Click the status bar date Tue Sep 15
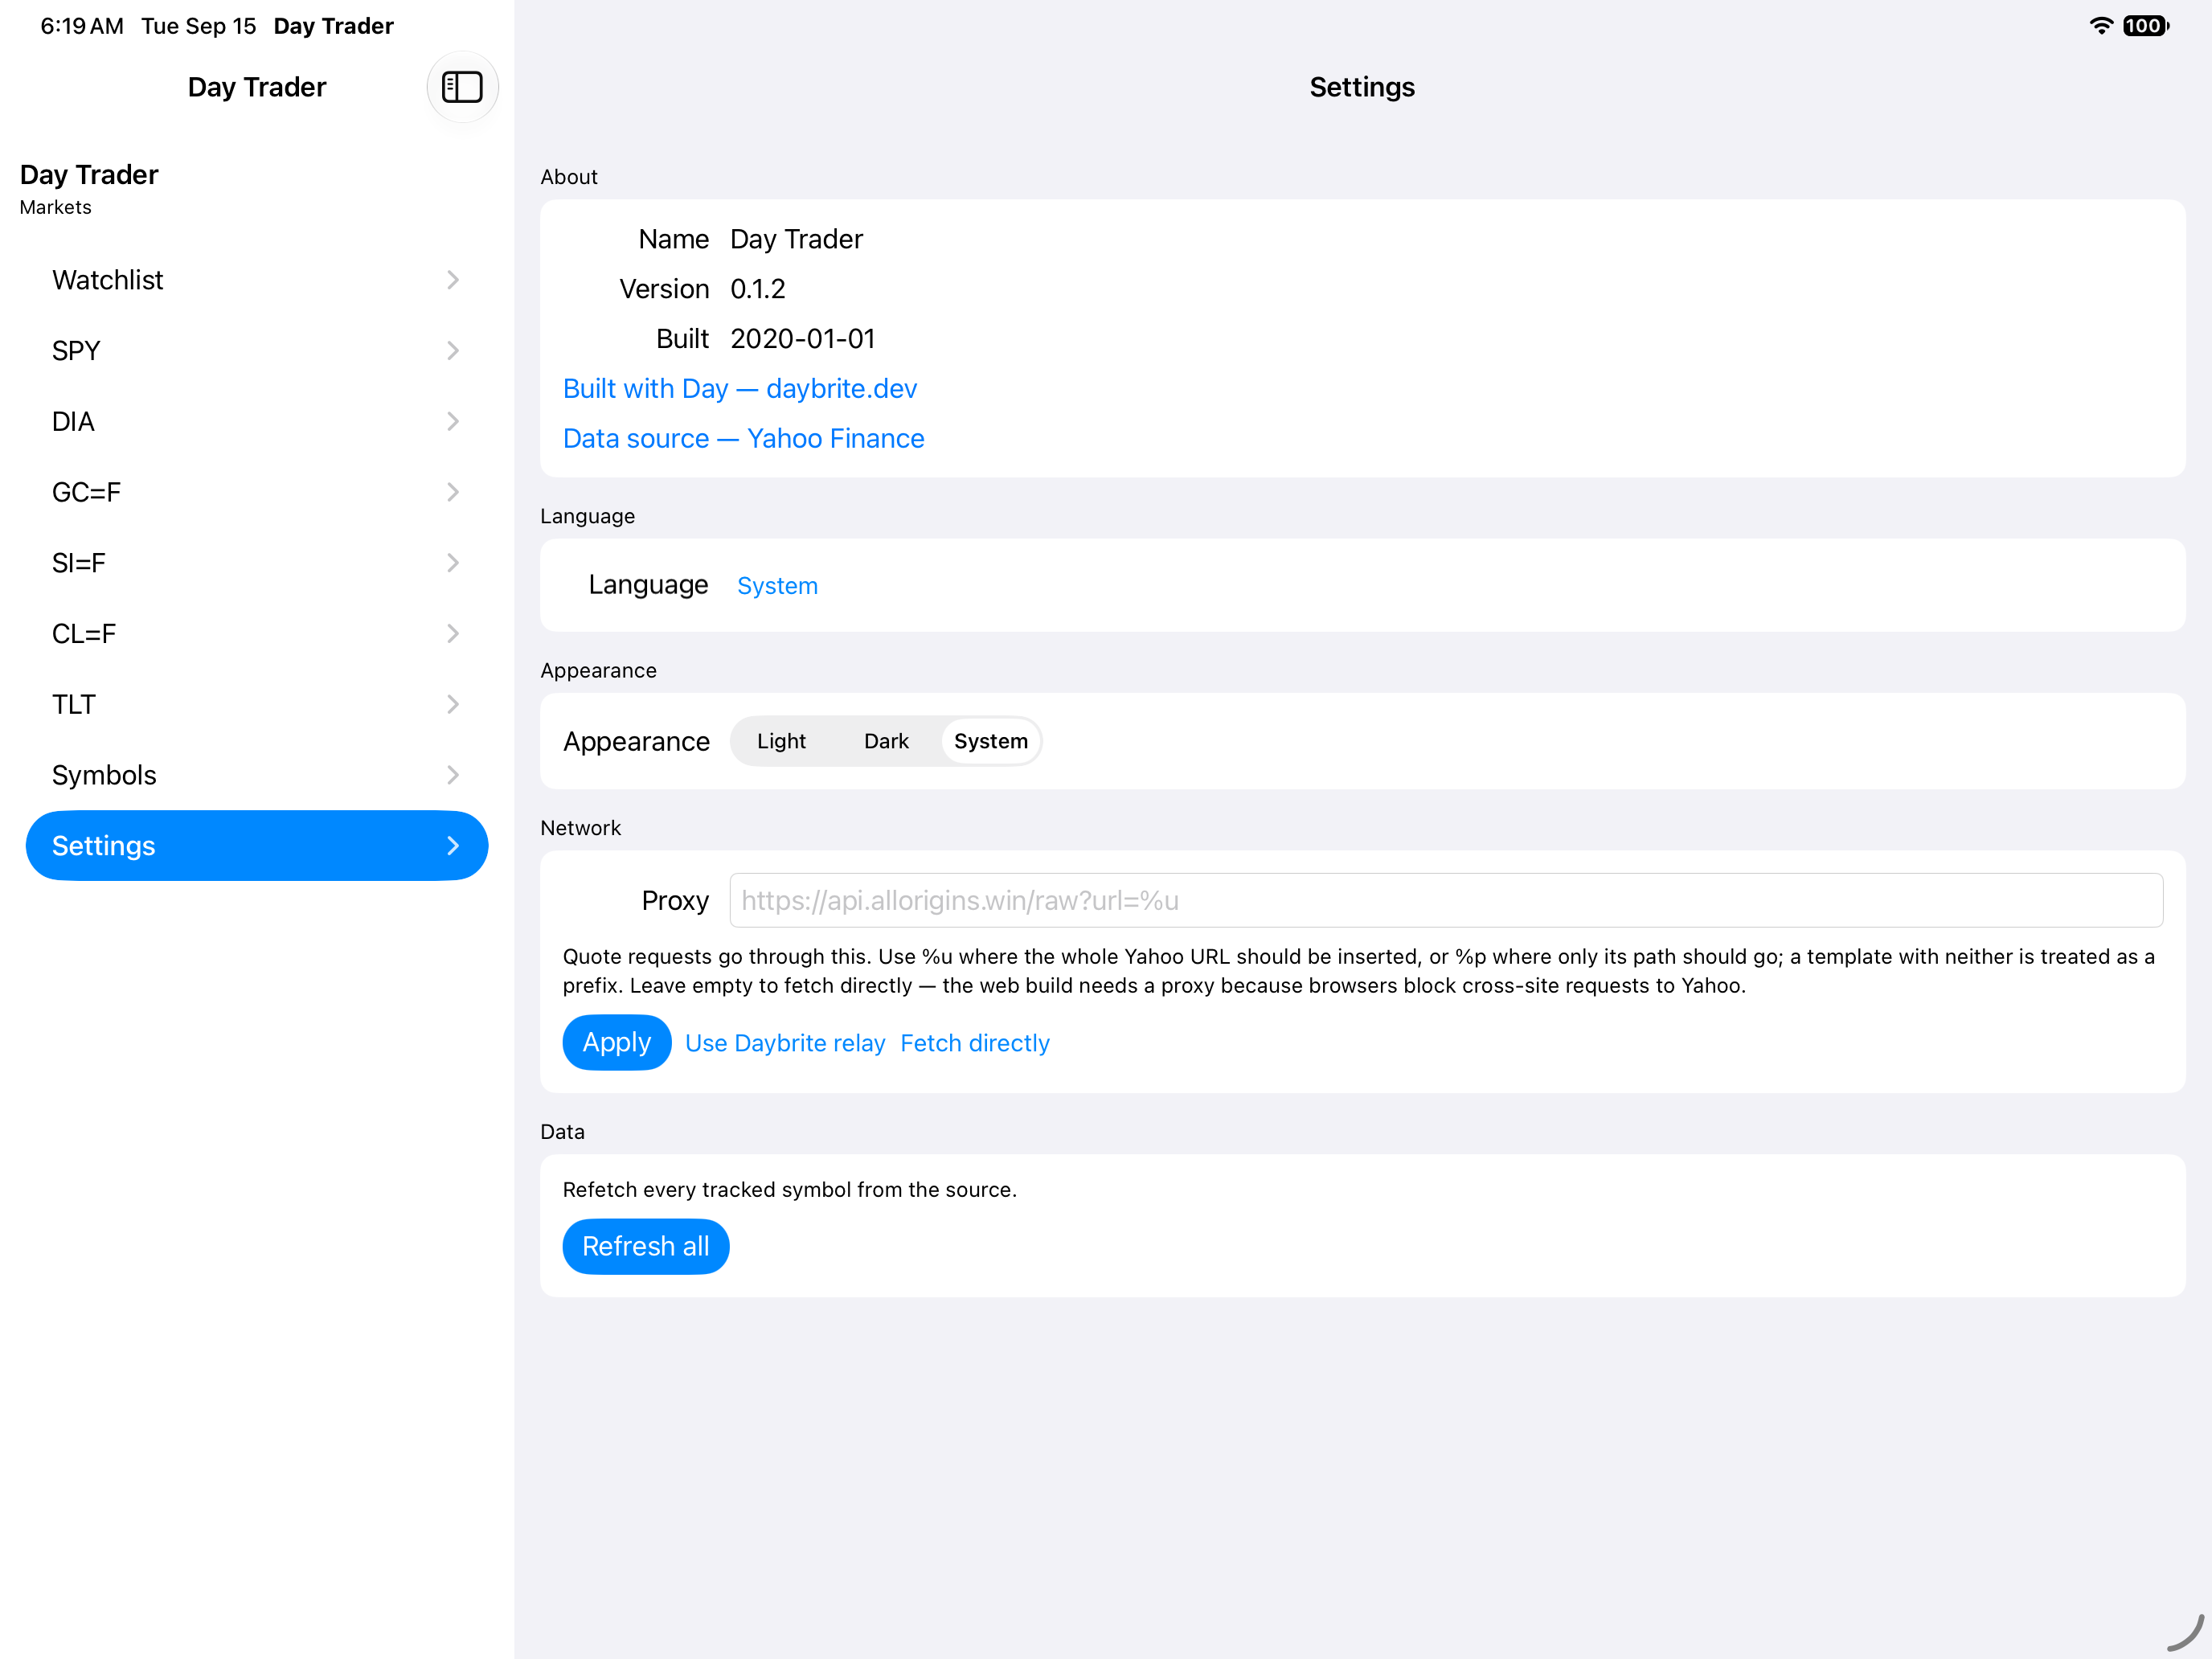2212x1659 pixels. coord(198,26)
